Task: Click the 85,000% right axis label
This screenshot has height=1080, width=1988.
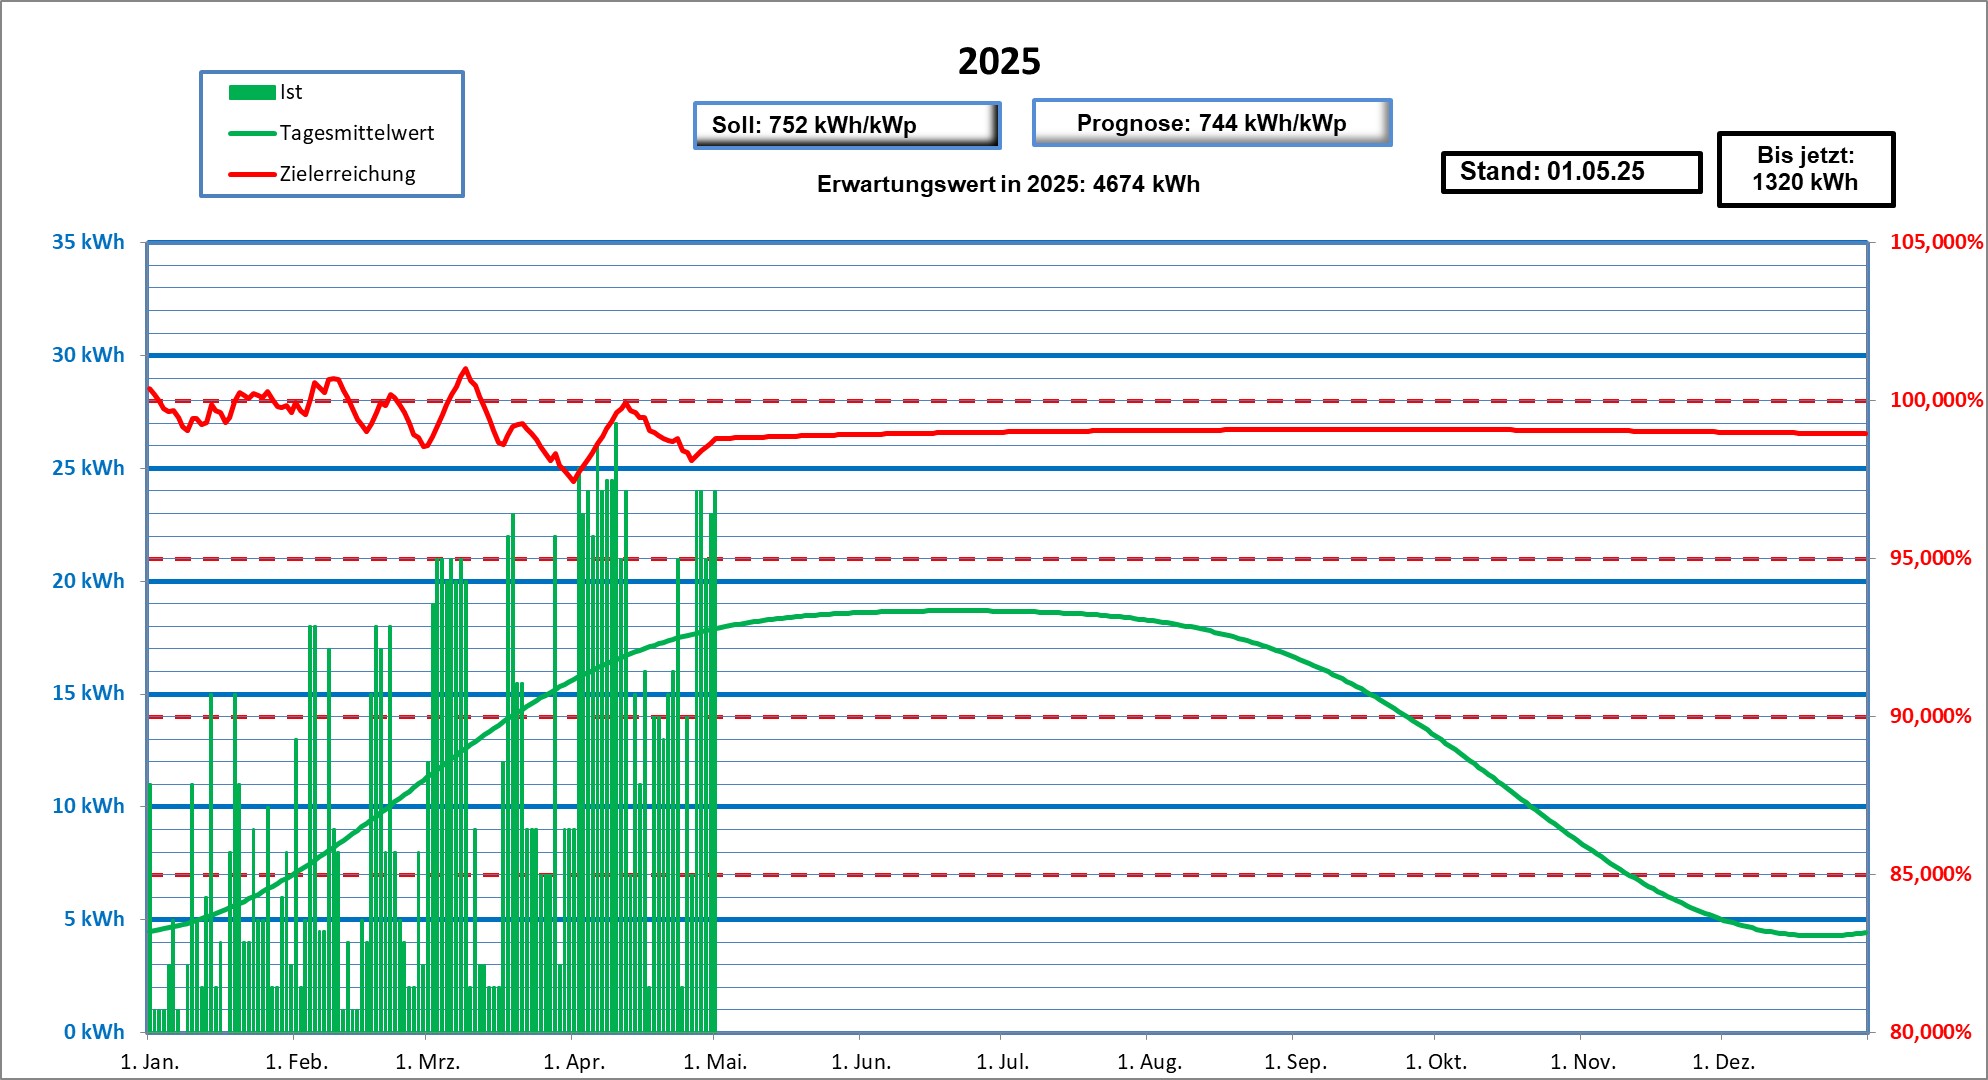Action: [x=1930, y=874]
